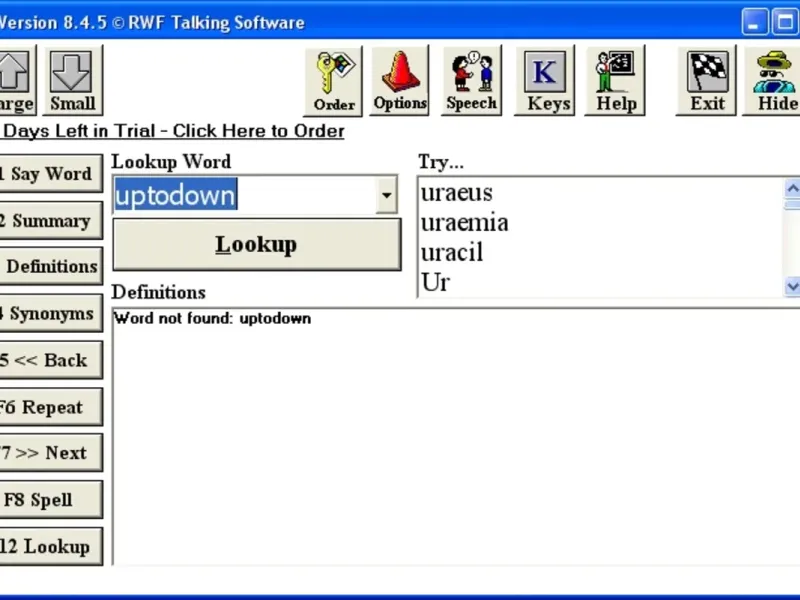Click Try list scrollbar down arrow
800x600 pixels.
click(x=792, y=286)
